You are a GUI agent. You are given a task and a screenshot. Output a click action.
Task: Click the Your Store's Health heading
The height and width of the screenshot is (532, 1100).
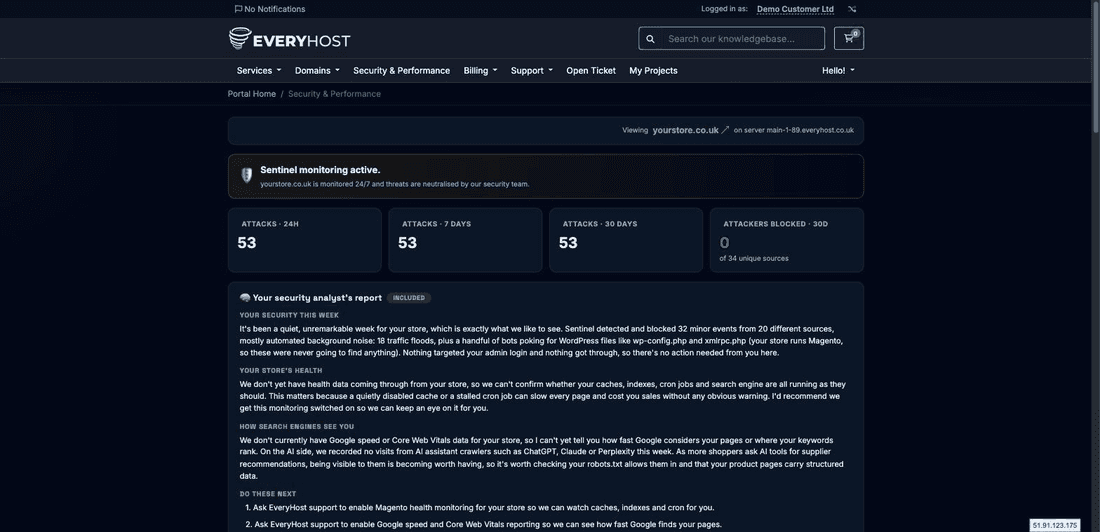pos(281,371)
